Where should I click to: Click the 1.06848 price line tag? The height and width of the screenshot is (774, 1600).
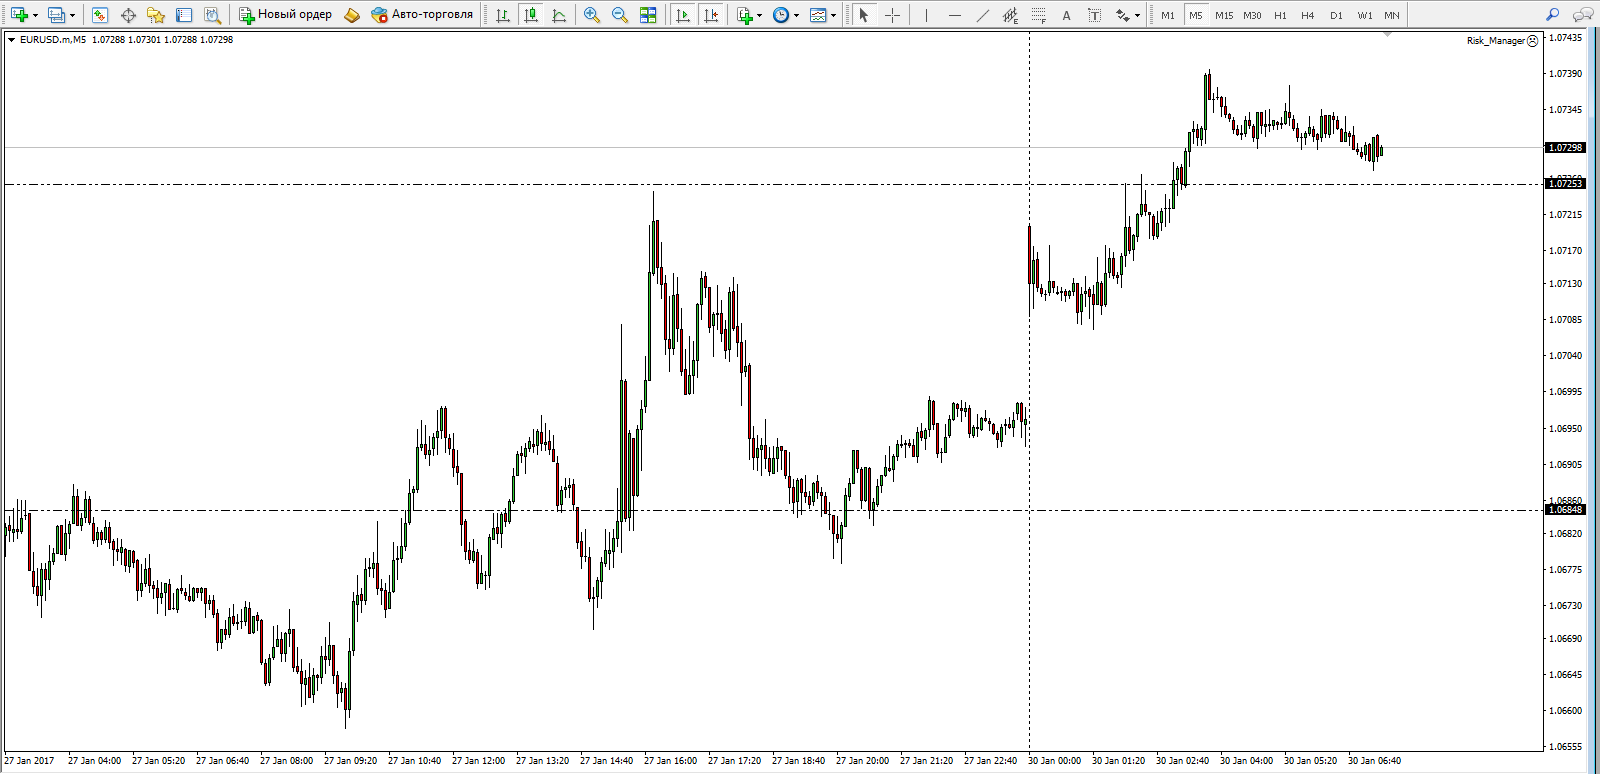pyautogui.click(x=1566, y=510)
